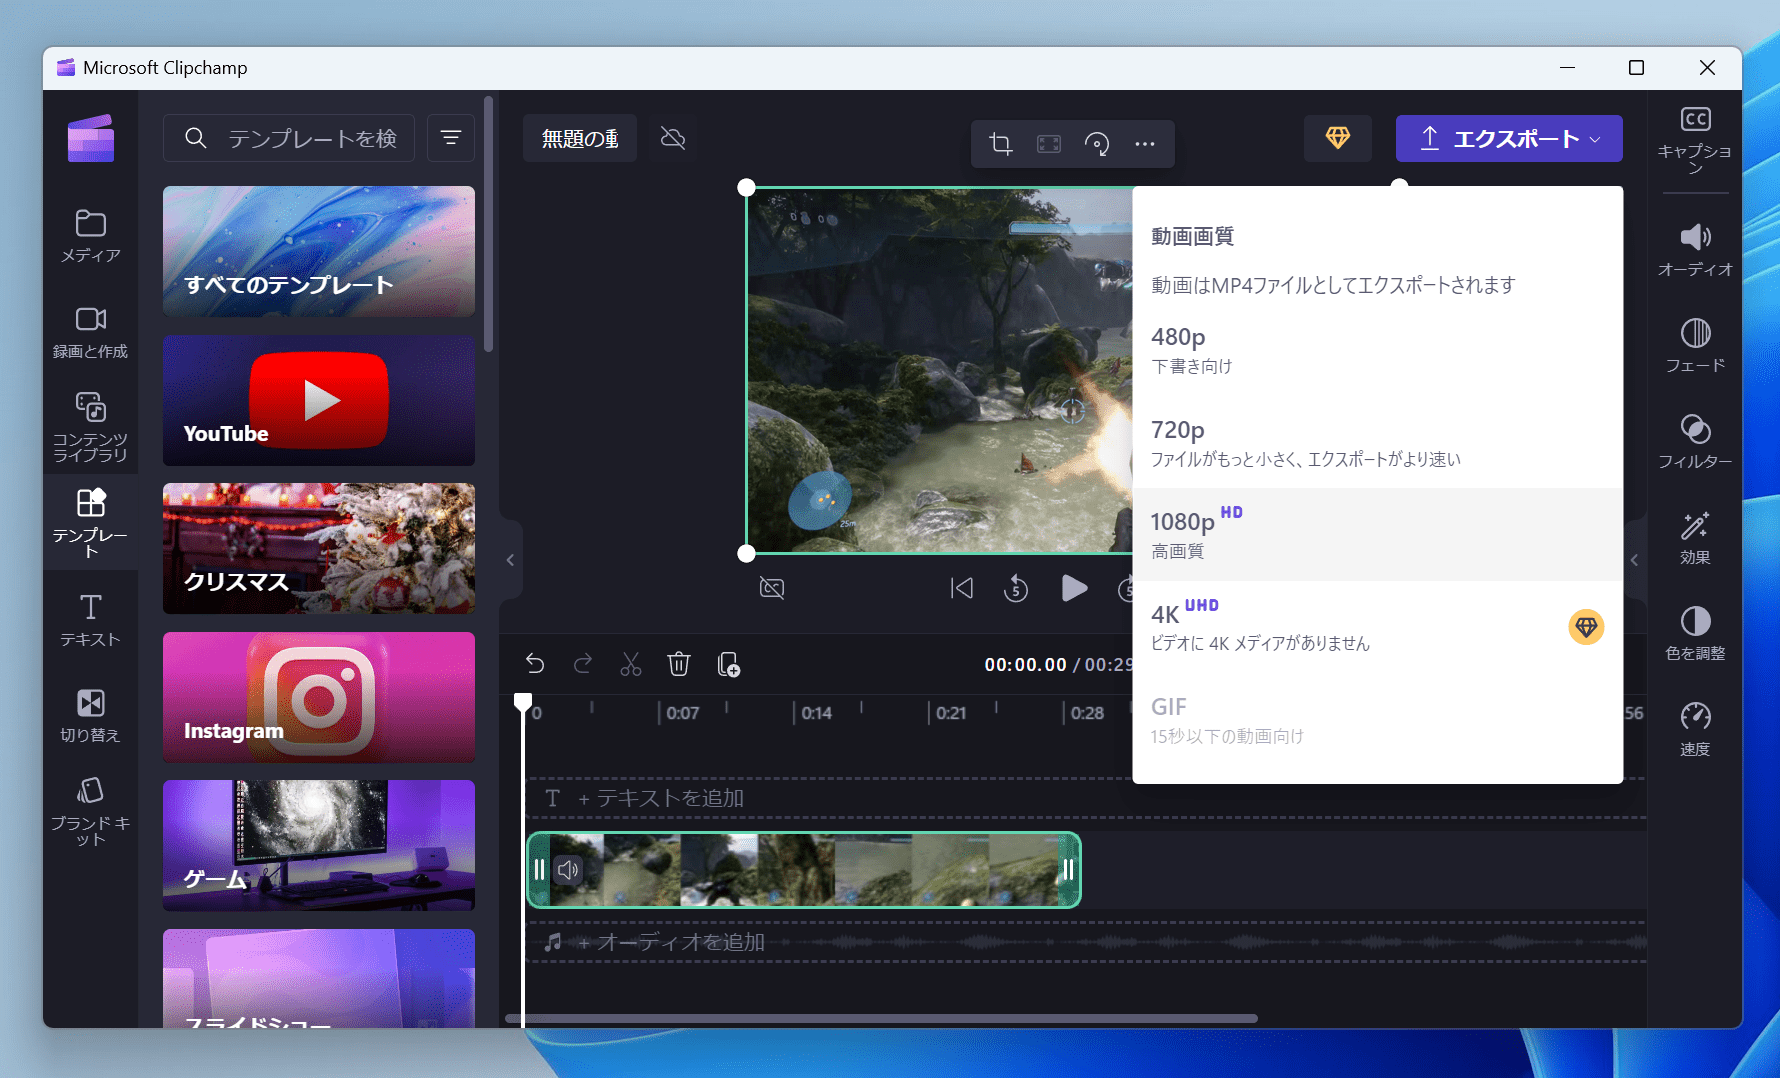
Task: Open the 効果 effects panel
Action: (x=1695, y=538)
